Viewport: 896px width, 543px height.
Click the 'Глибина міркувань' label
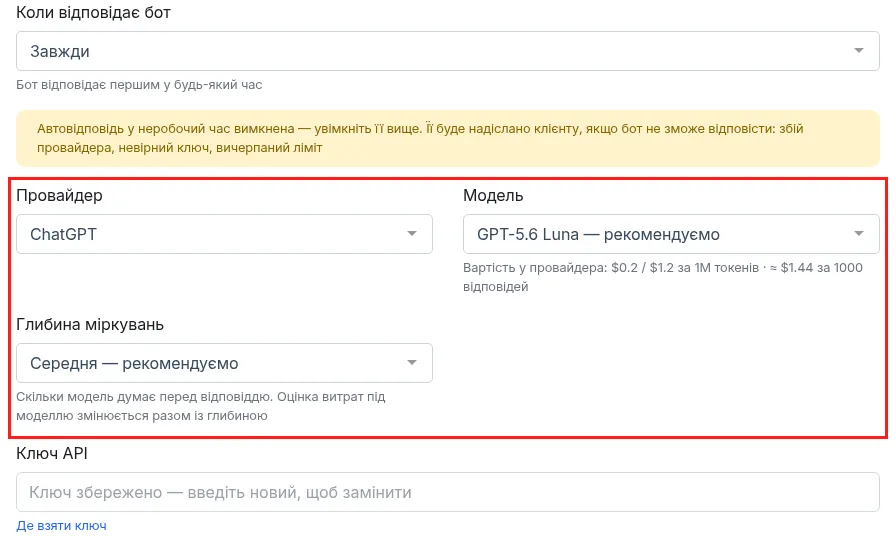click(90, 325)
